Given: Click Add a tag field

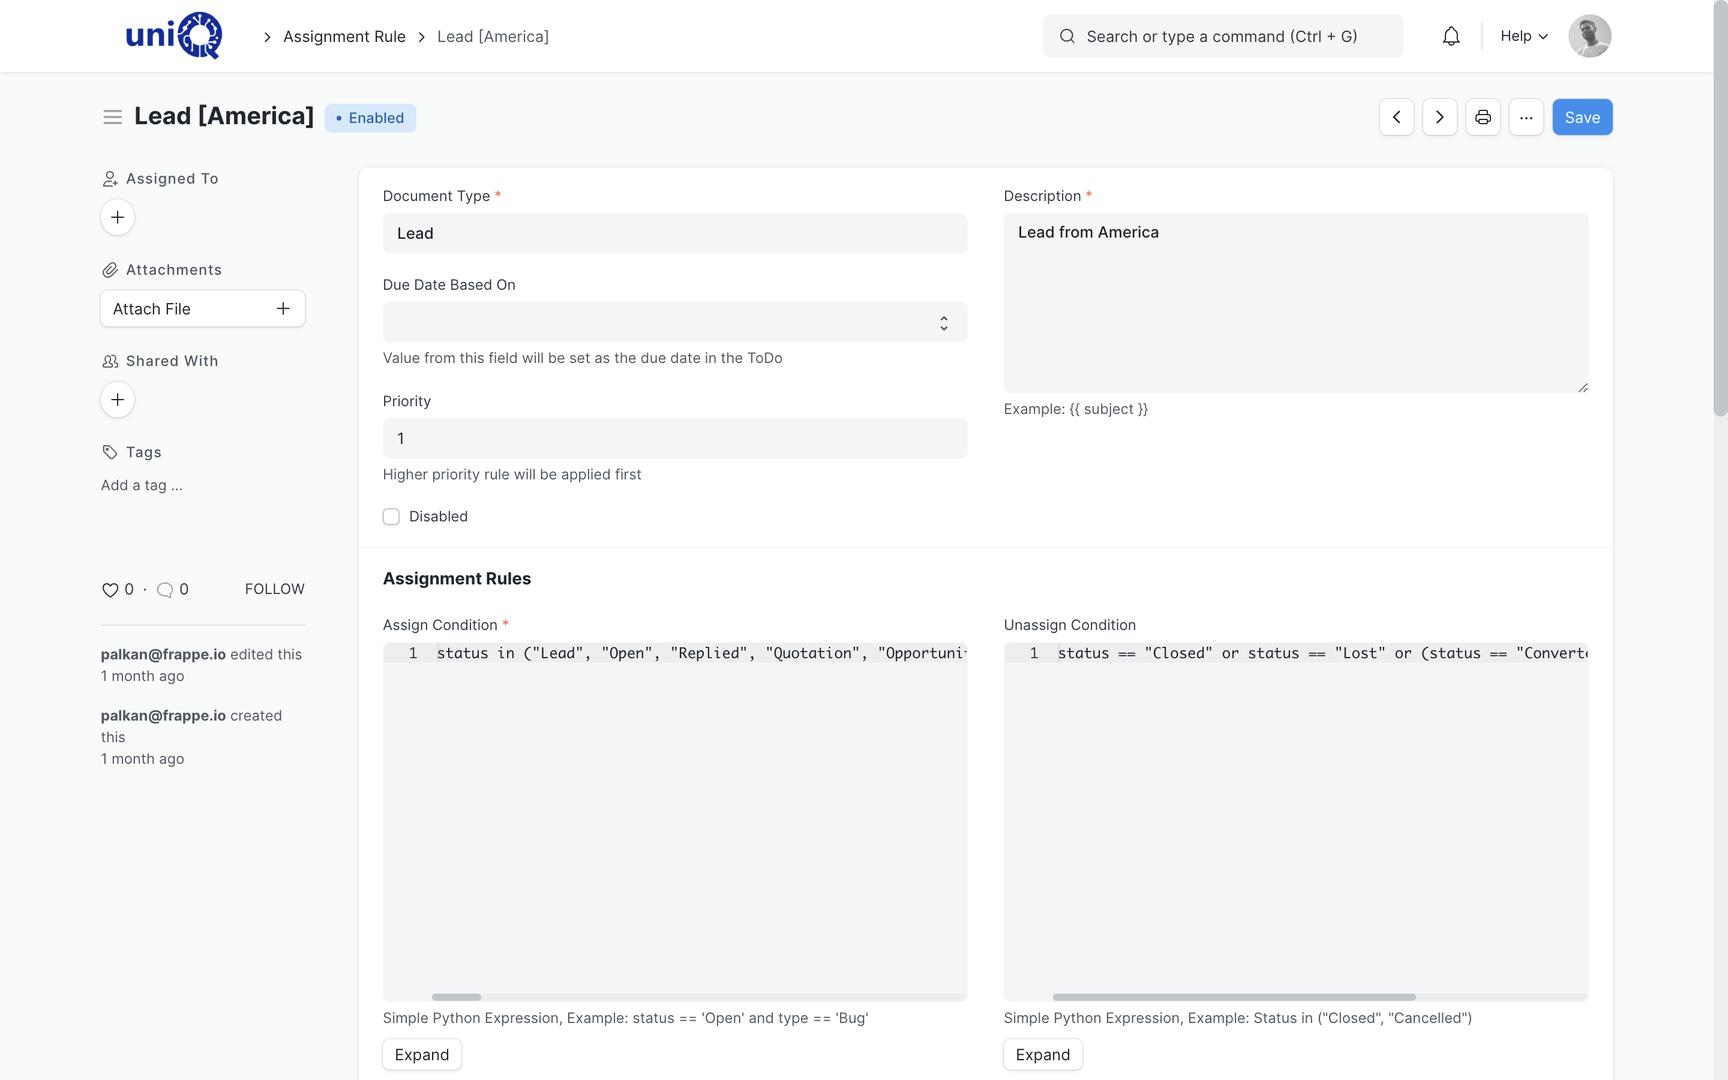Looking at the screenshot, I should pyautogui.click(x=141, y=485).
